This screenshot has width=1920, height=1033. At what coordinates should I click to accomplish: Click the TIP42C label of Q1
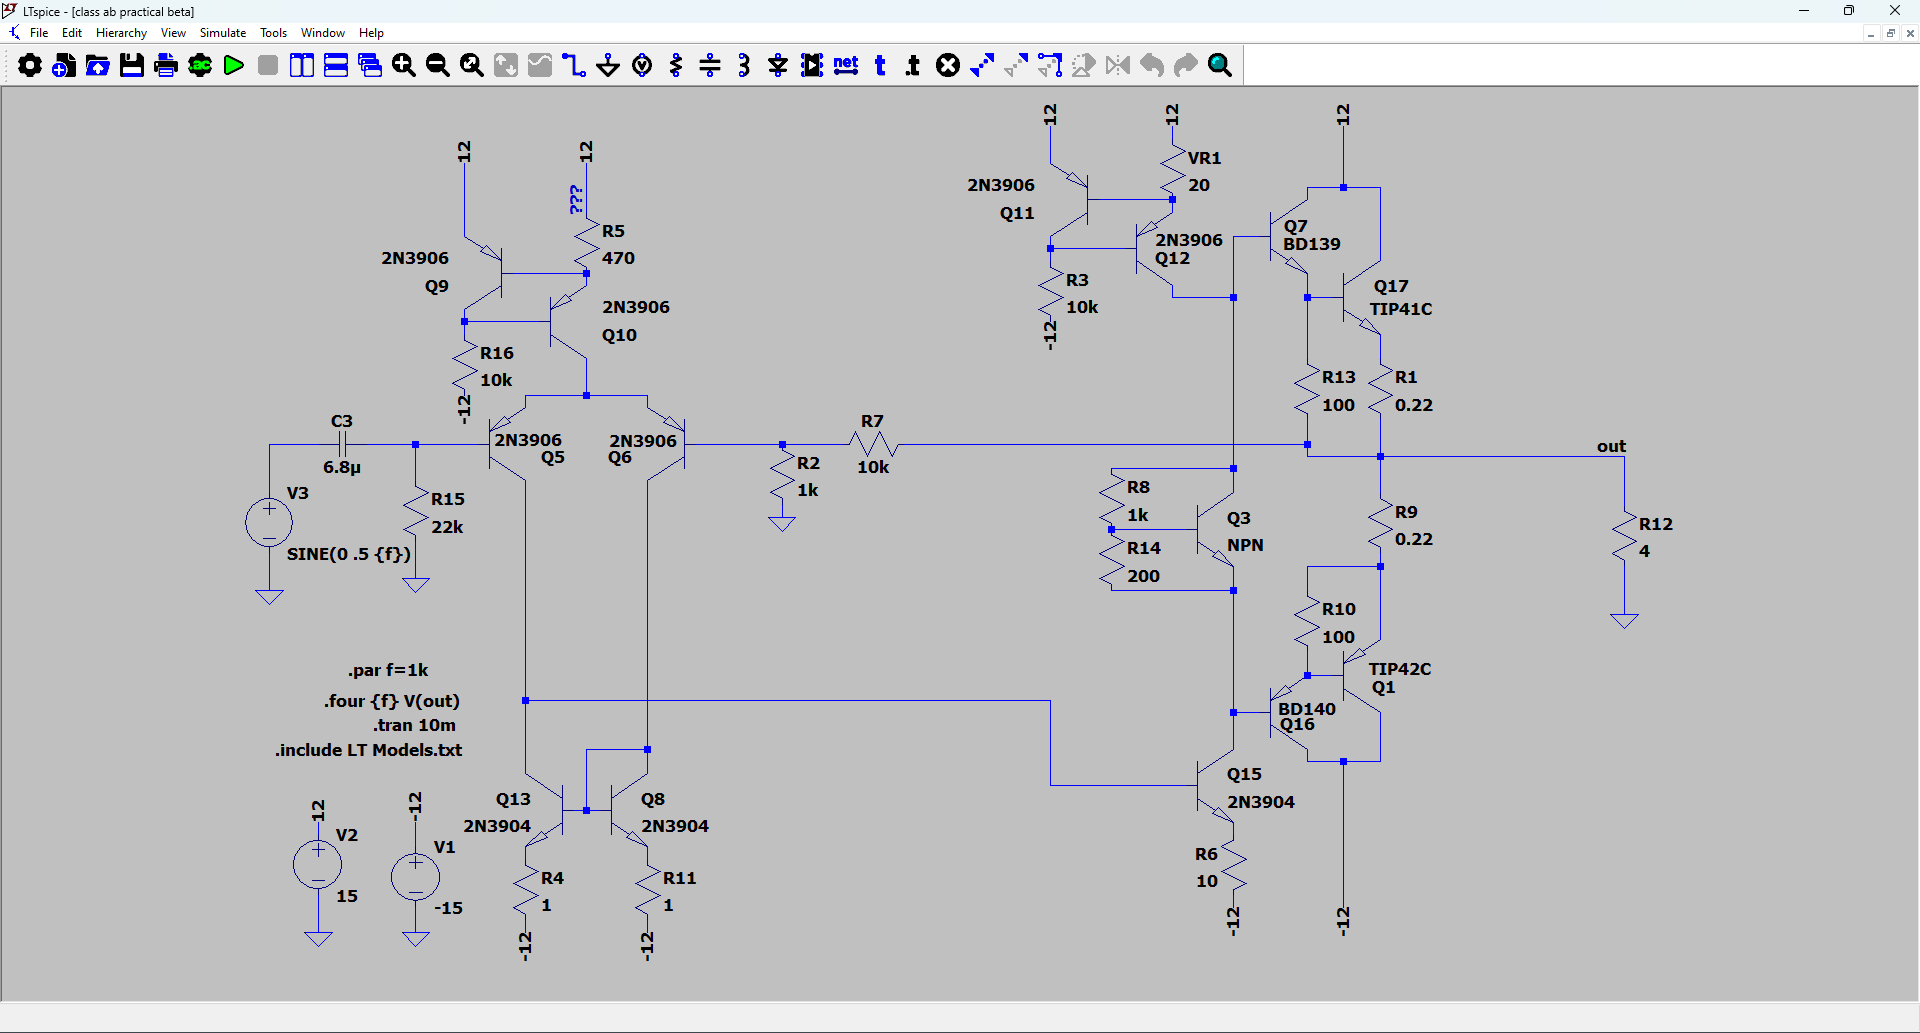[1400, 669]
